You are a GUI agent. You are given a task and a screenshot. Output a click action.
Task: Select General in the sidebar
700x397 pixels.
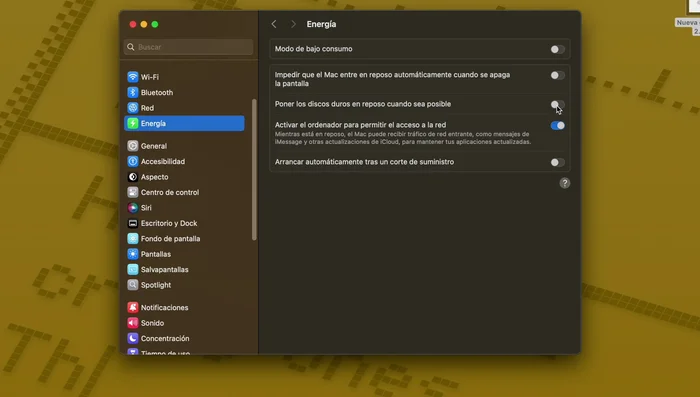point(184,146)
